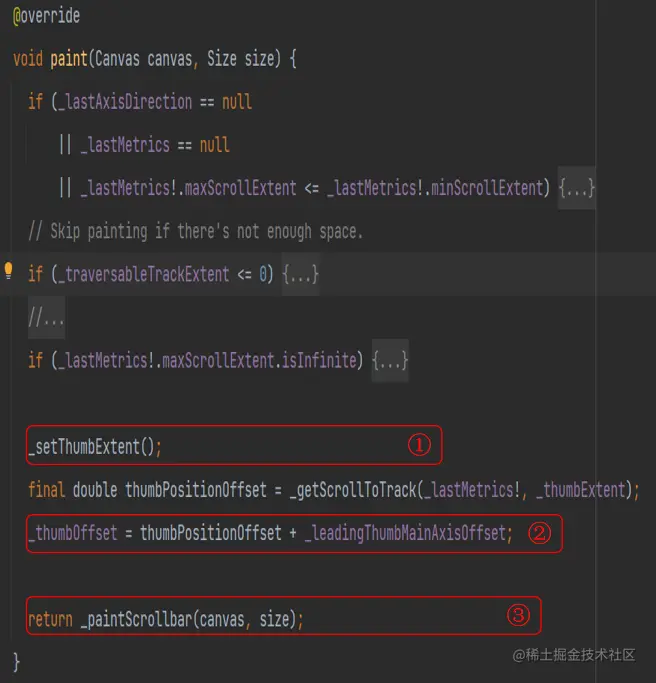656x683 pixels.
Task: Click the circled number 1 marker
Action: (419, 446)
